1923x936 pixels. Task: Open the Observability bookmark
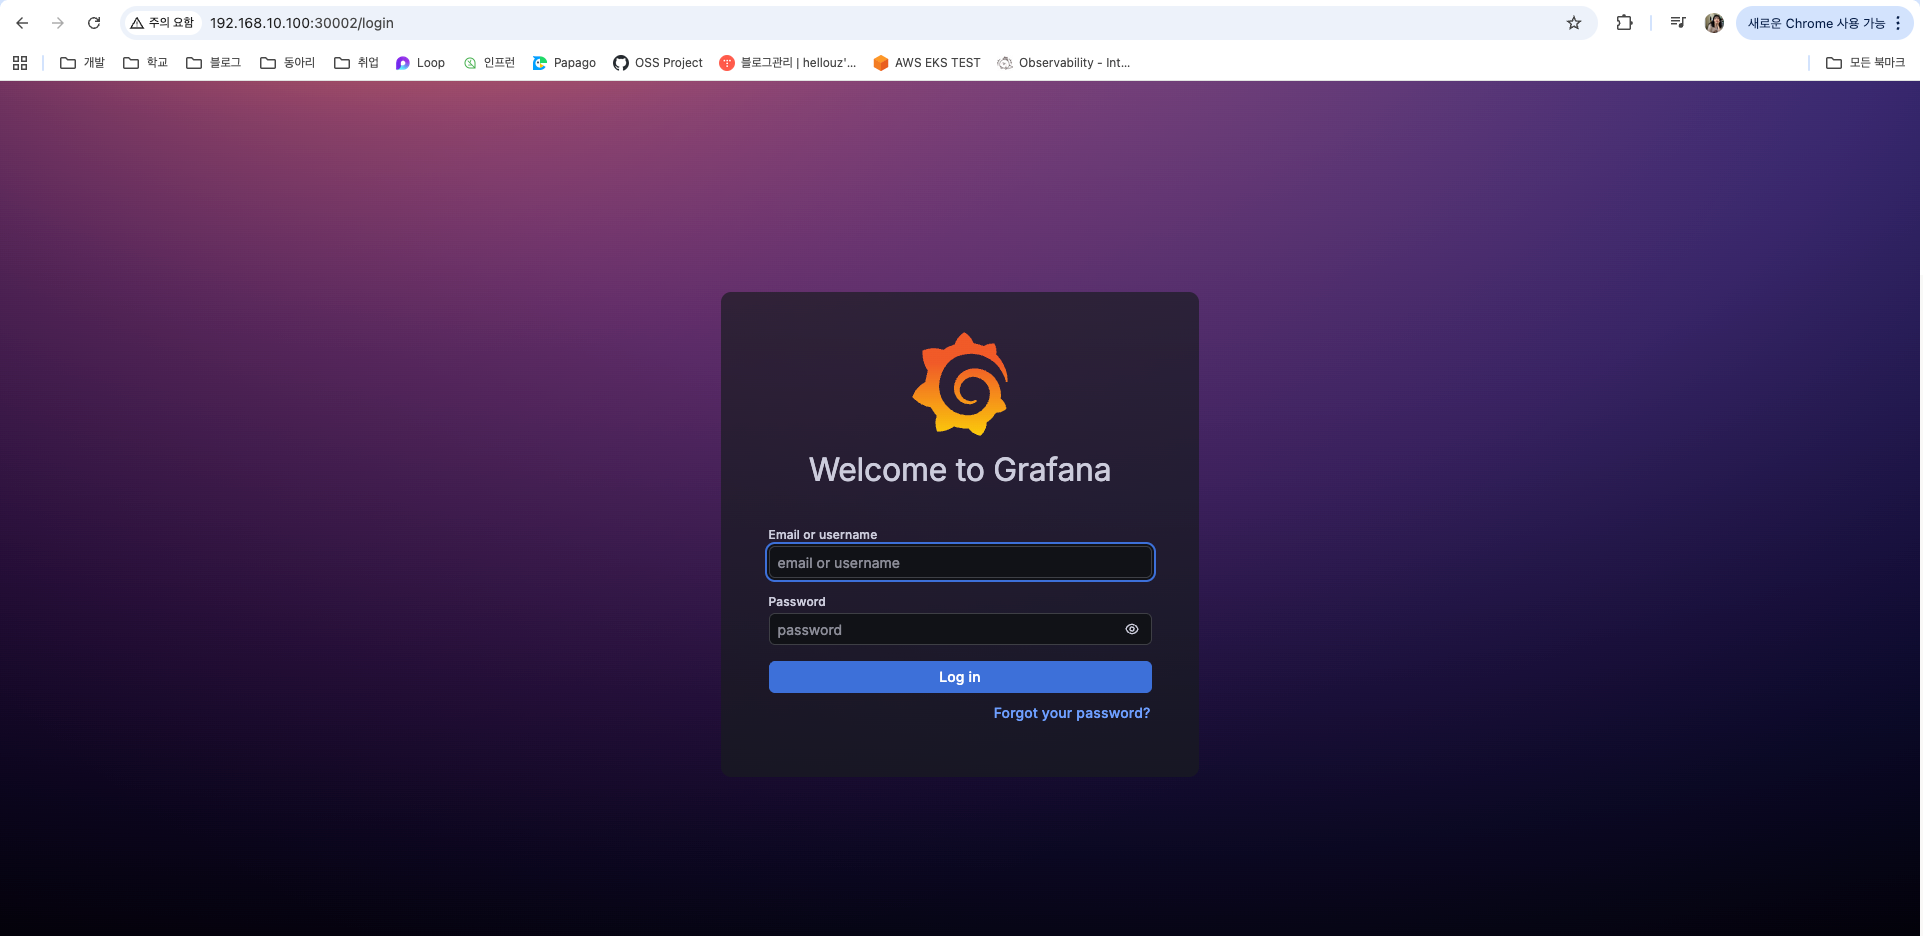click(1064, 63)
